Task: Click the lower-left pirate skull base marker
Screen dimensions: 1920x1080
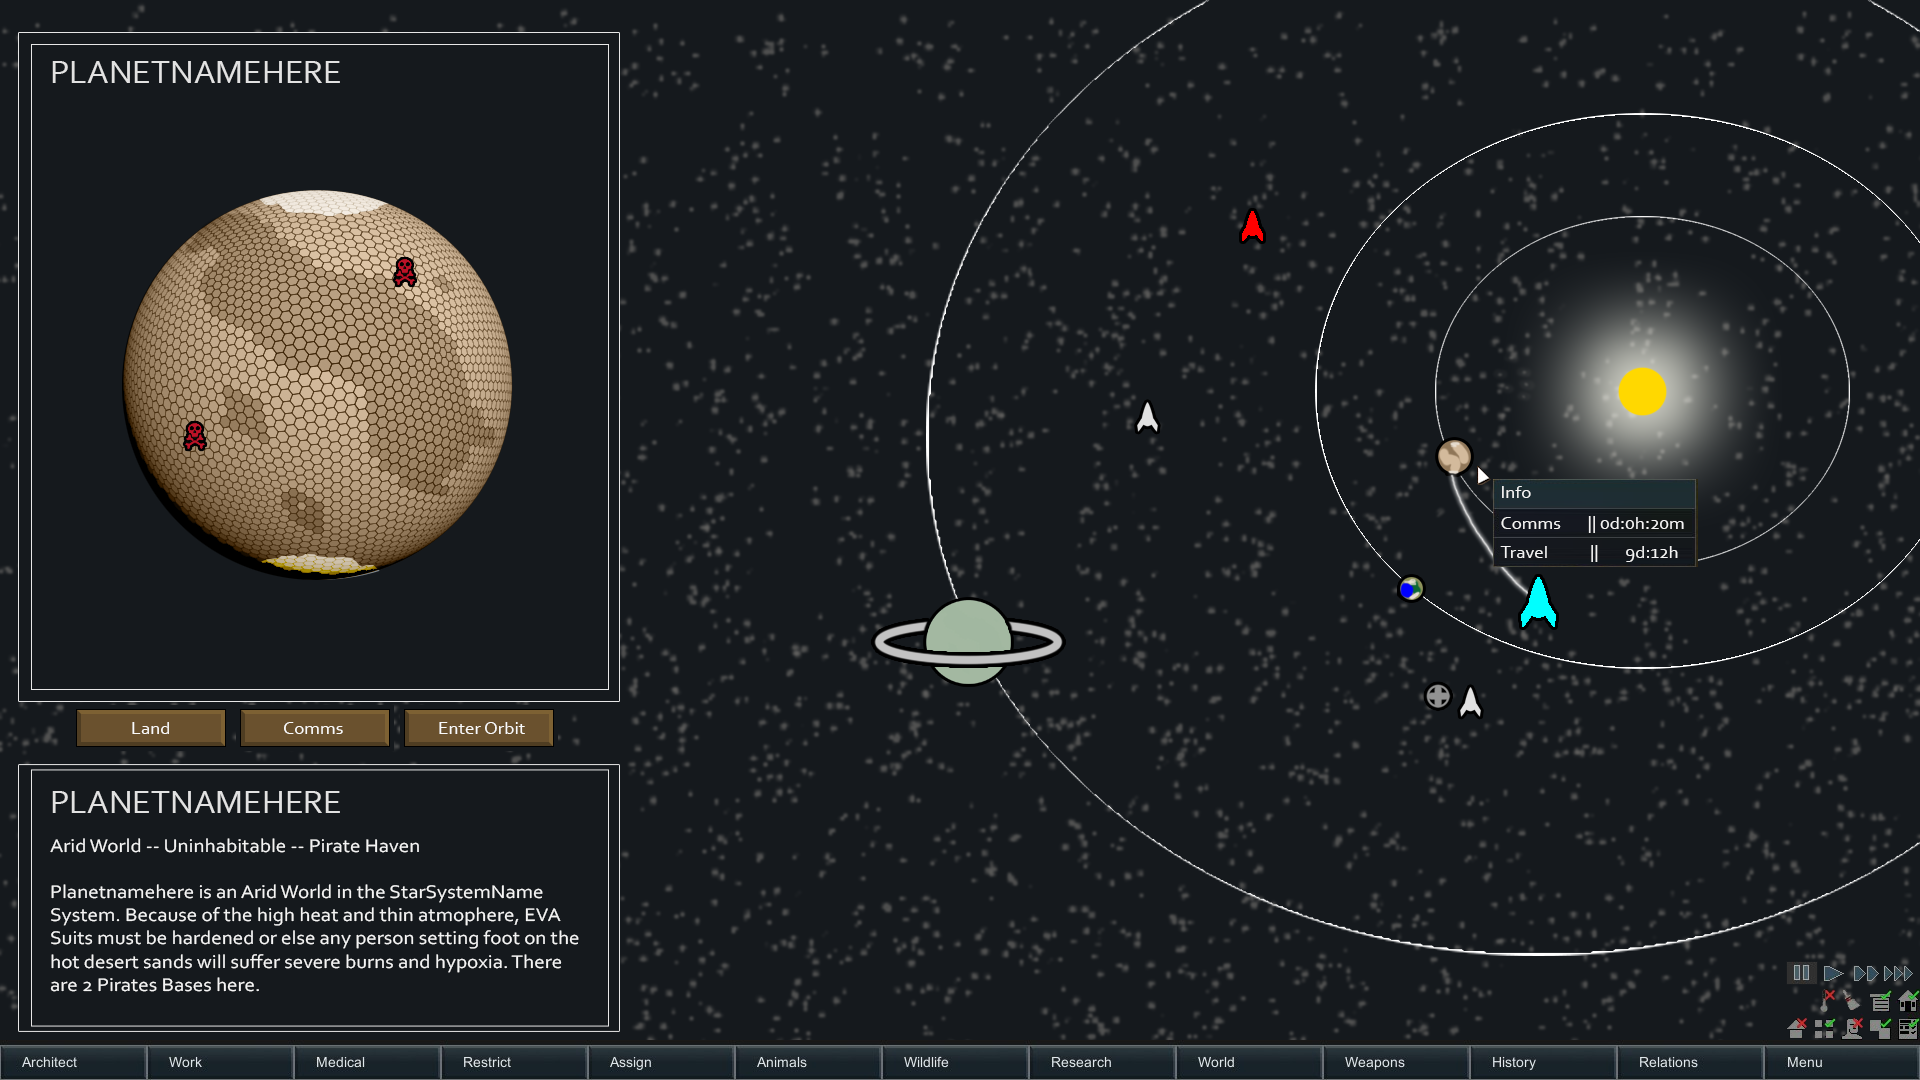Action: (195, 436)
